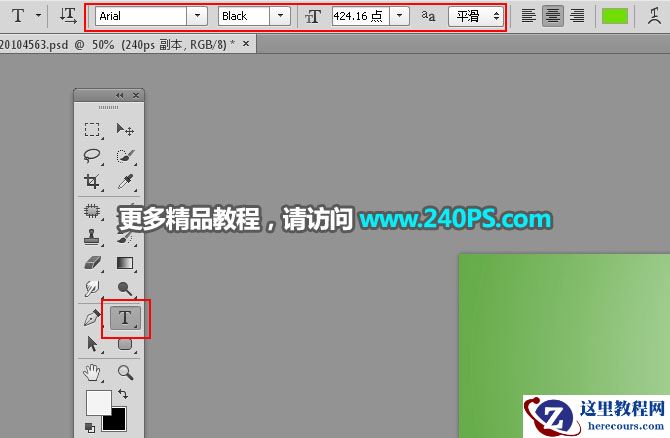Click the 424.16 点 font size field
The image size is (670, 438).
361,16
